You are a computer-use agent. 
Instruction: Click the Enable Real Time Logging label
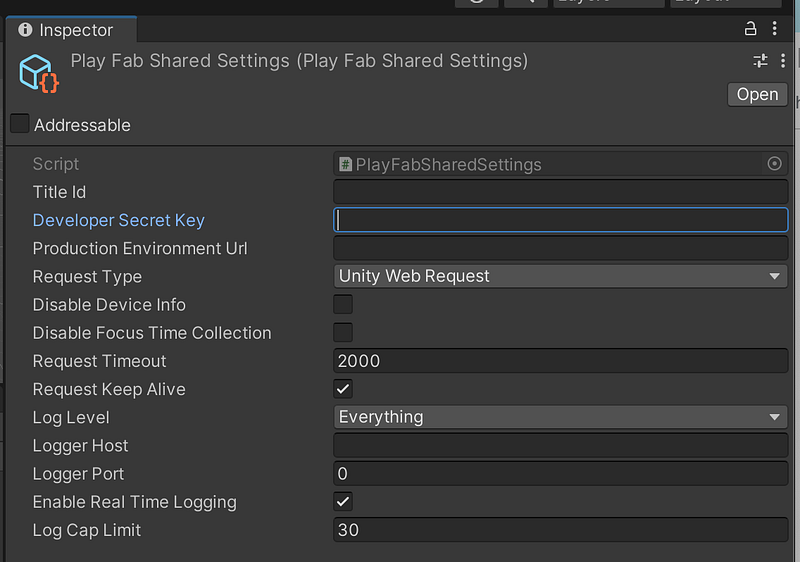[135, 502]
